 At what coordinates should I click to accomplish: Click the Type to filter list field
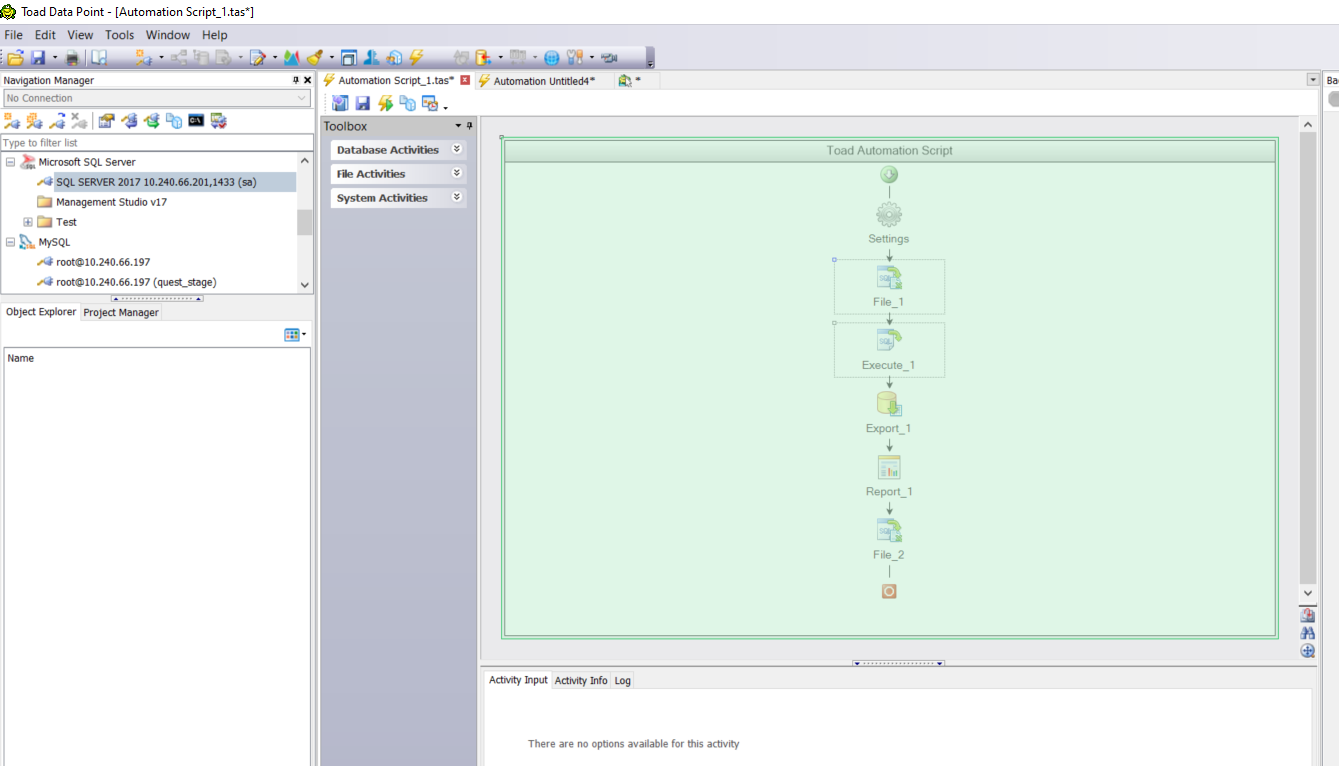point(157,143)
